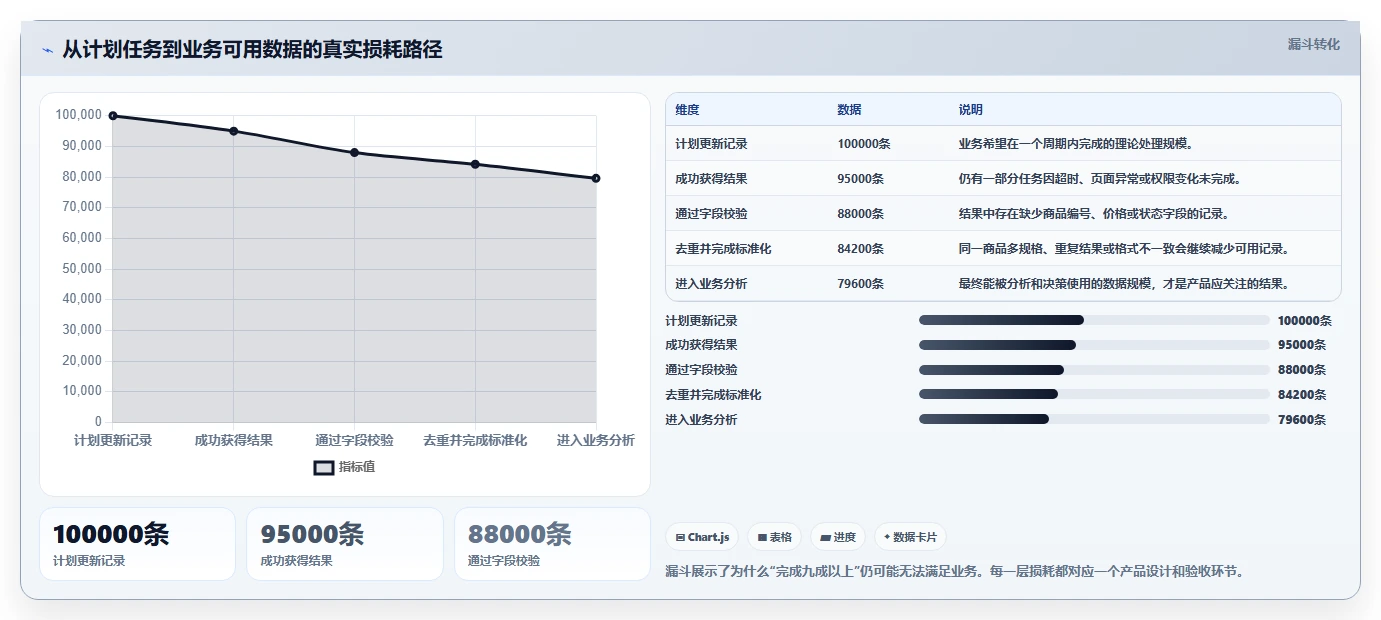Click the chart point above 去重并完成标准化
This screenshot has width=1381, height=620.
[475, 164]
